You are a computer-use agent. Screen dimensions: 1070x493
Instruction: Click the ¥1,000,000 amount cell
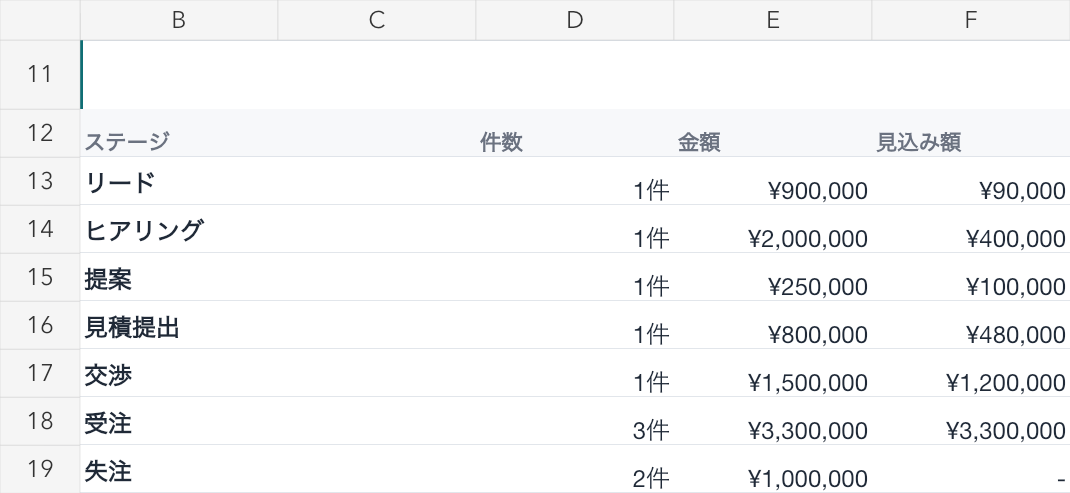click(x=772, y=468)
